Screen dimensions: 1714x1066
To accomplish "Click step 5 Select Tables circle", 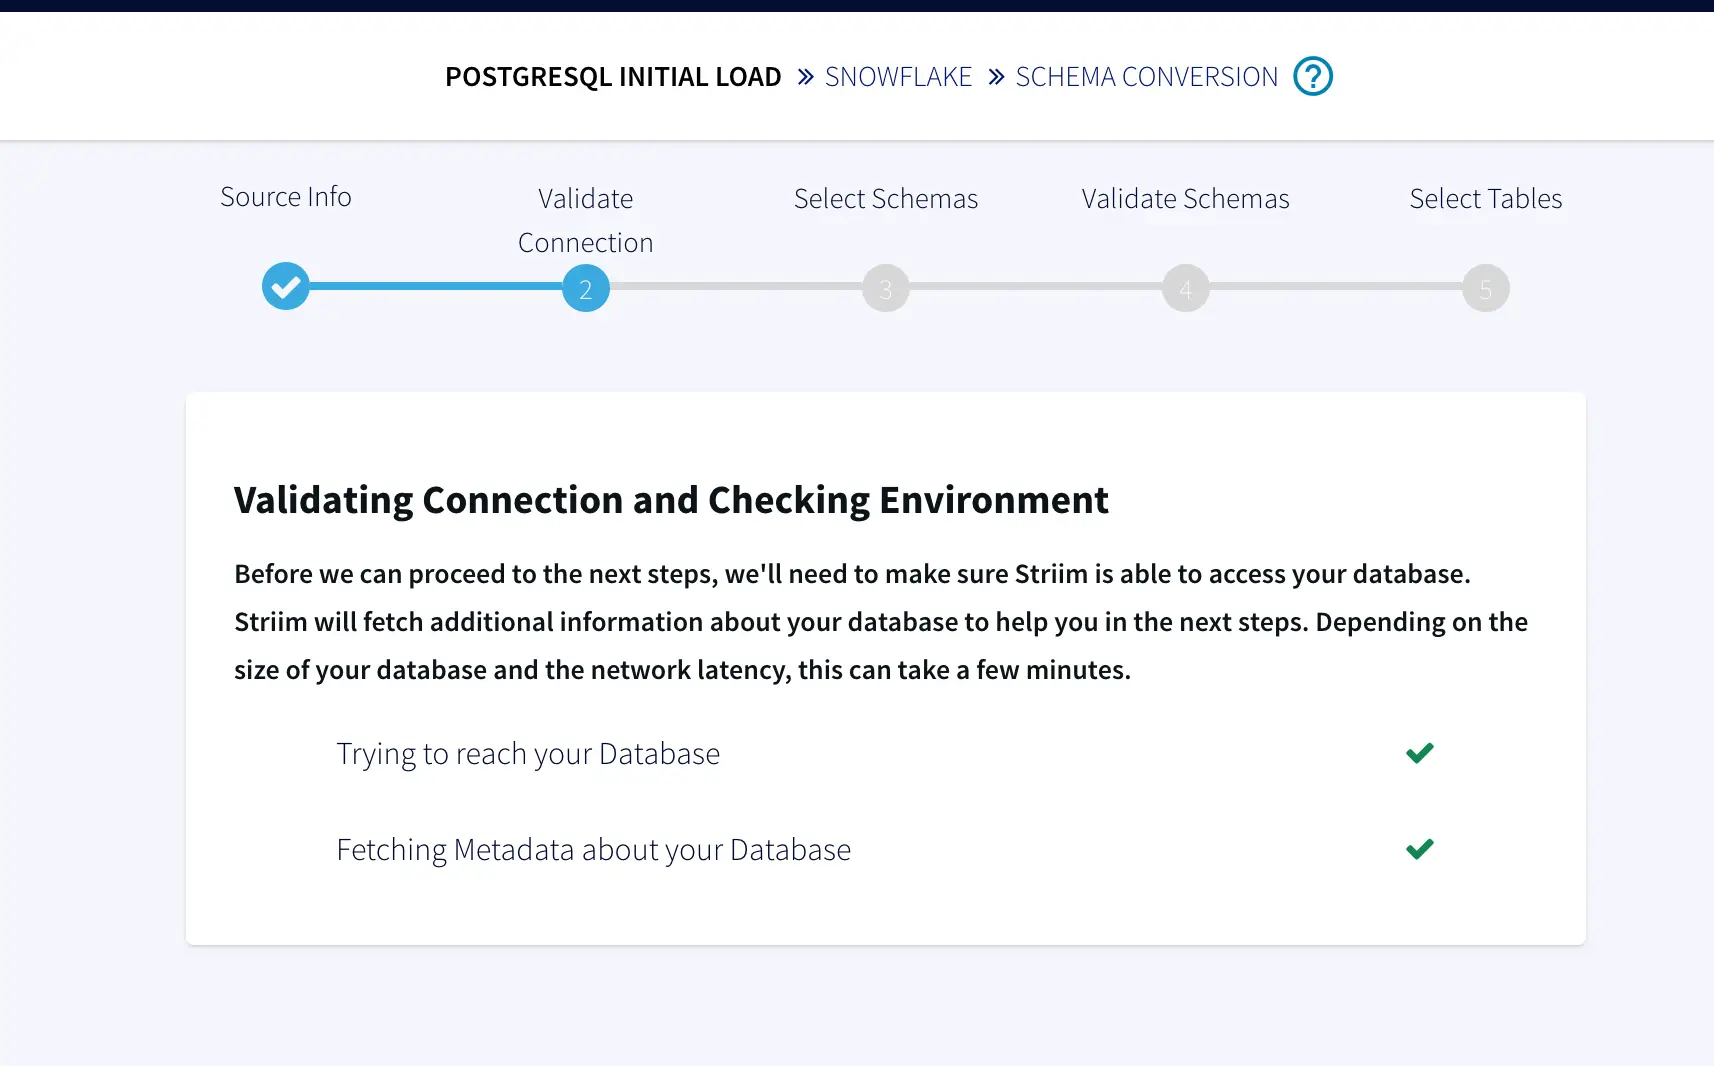I will pyautogui.click(x=1485, y=288).
